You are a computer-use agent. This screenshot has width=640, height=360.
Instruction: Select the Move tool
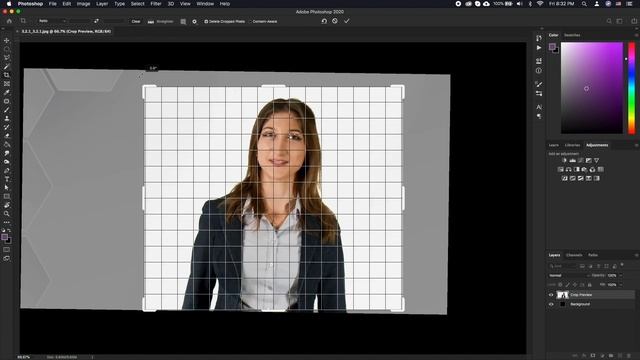(7, 40)
